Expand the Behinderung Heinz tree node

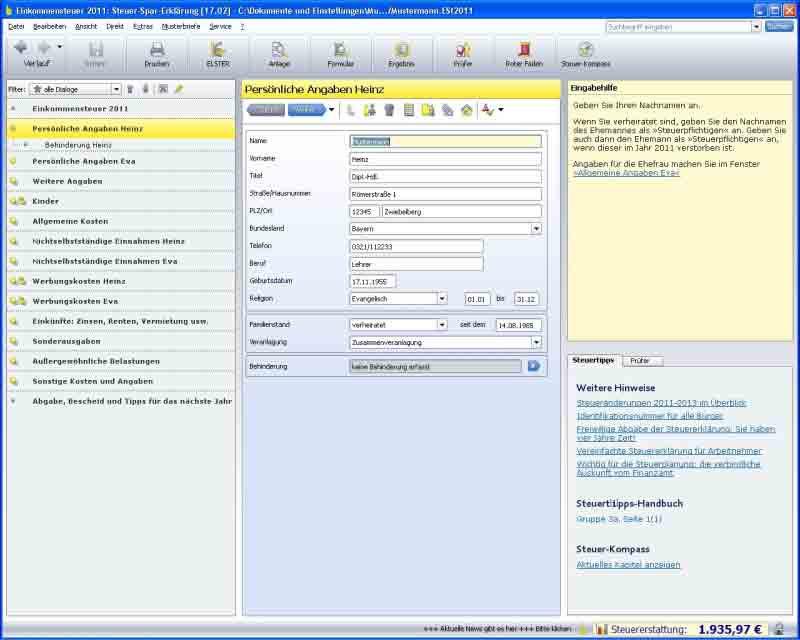[x=27, y=145]
